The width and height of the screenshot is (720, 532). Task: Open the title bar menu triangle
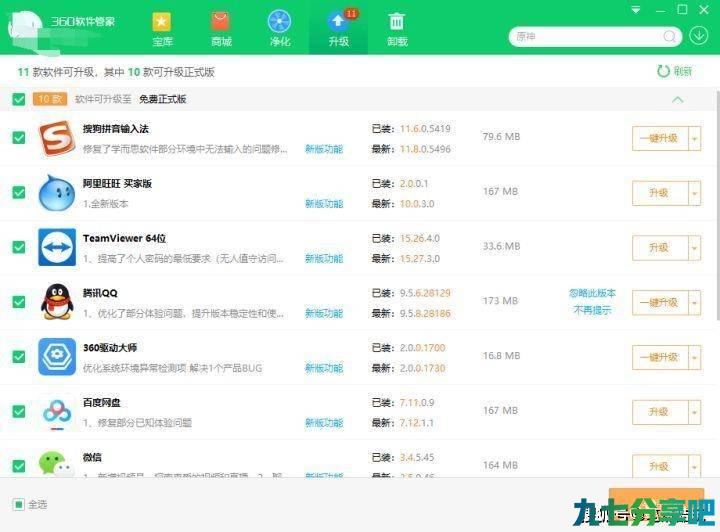click(636, 10)
